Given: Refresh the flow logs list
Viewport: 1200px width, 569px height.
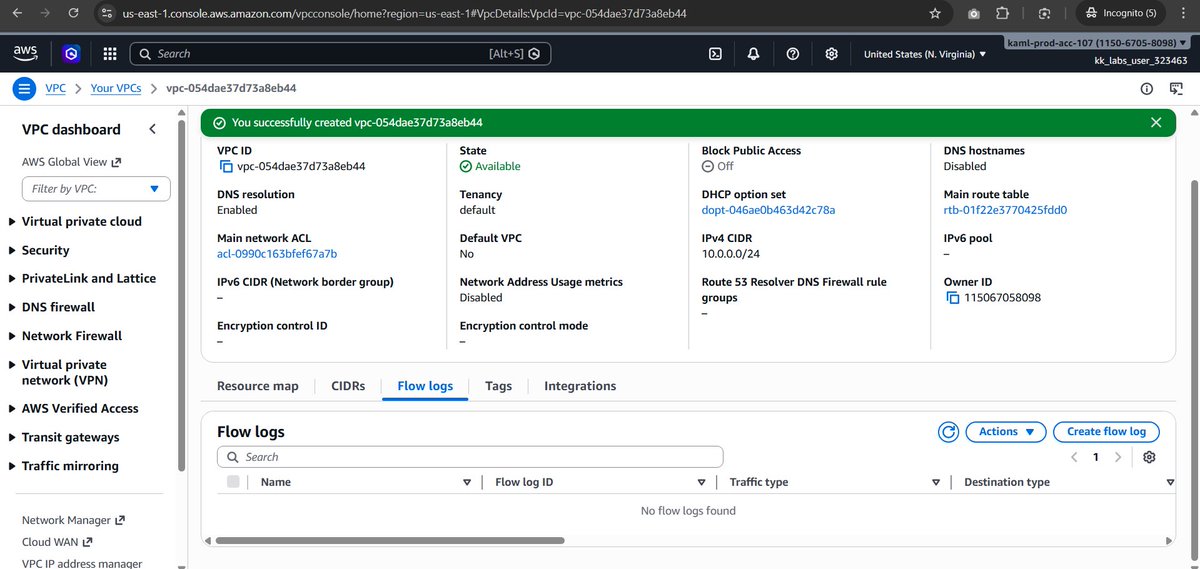Looking at the screenshot, I should point(948,432).
